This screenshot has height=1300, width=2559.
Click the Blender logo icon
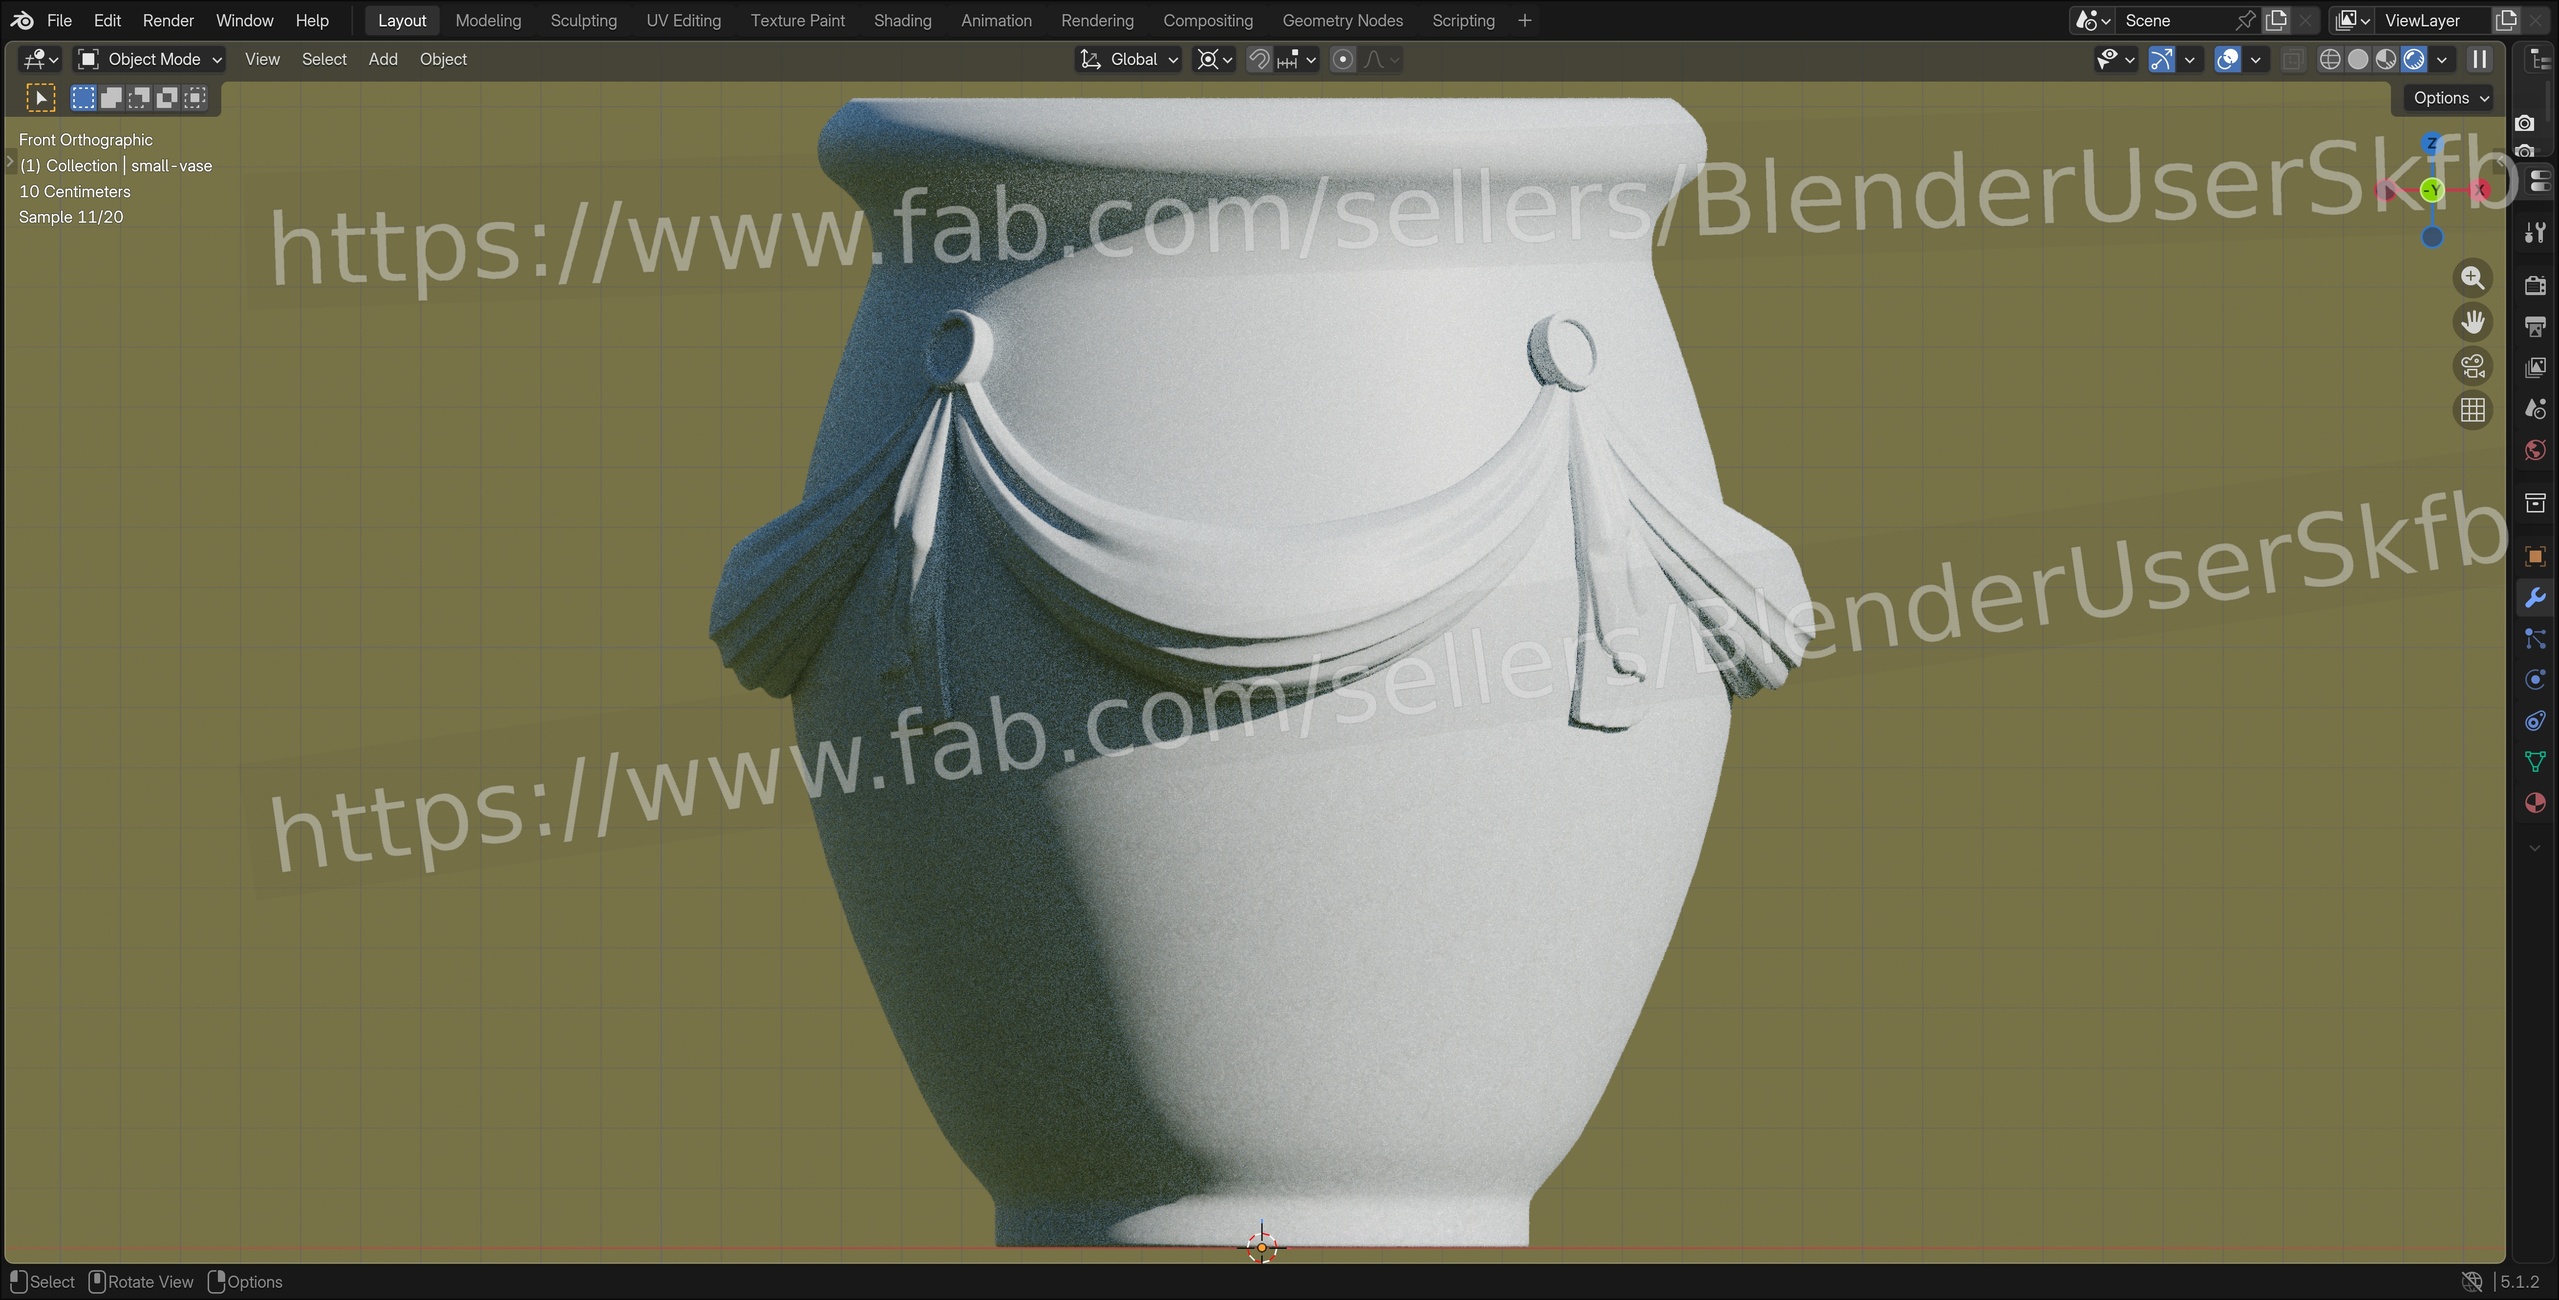tap(22, 20)
